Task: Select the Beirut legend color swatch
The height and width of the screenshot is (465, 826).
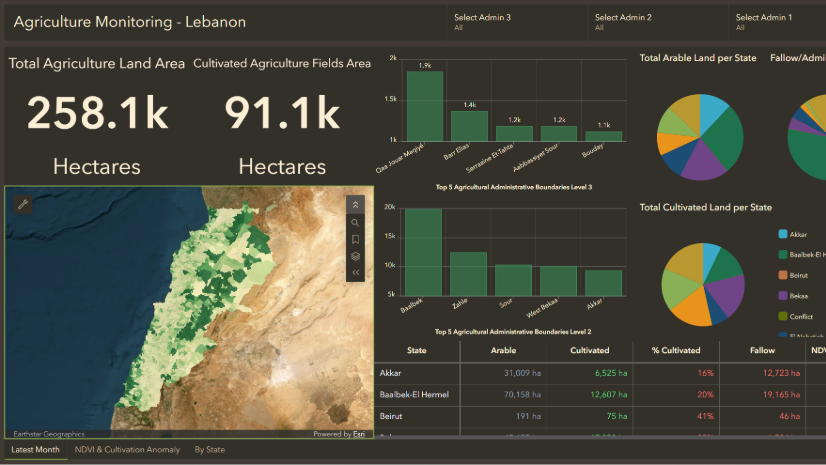Action: click(783, 275)
